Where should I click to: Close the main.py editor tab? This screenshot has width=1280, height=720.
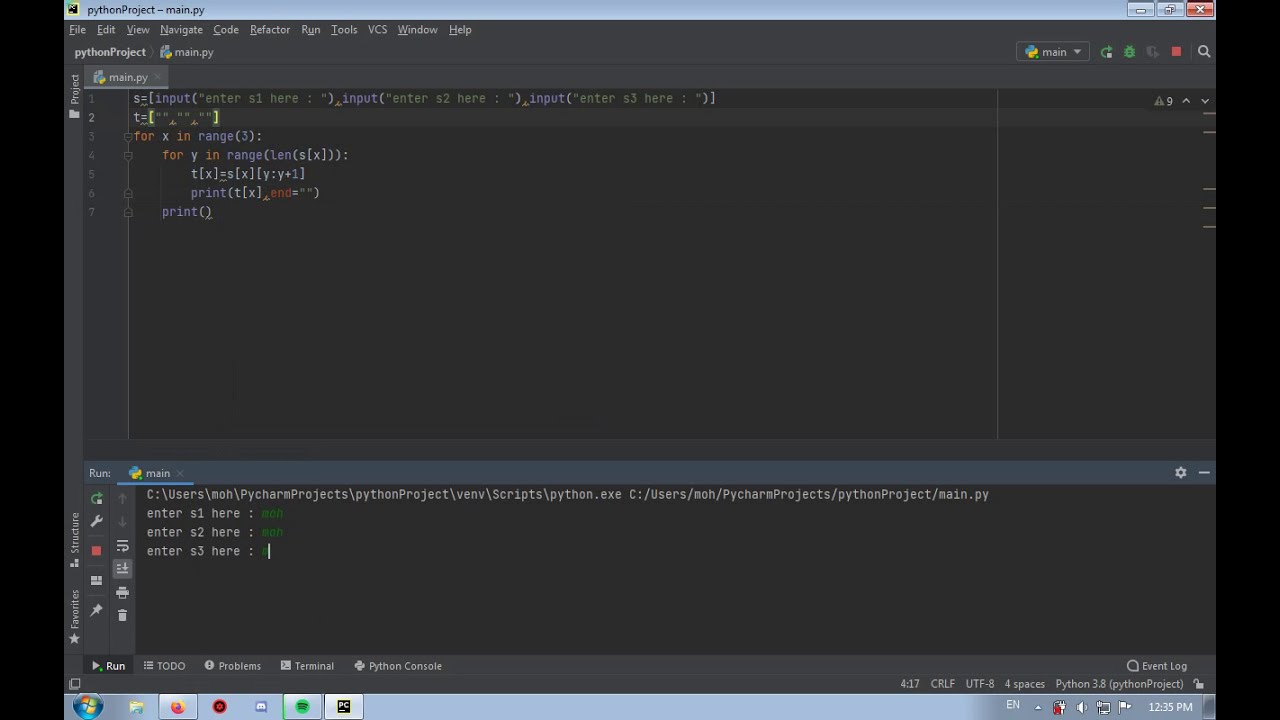pyautogui.click(x=156, y=77)
